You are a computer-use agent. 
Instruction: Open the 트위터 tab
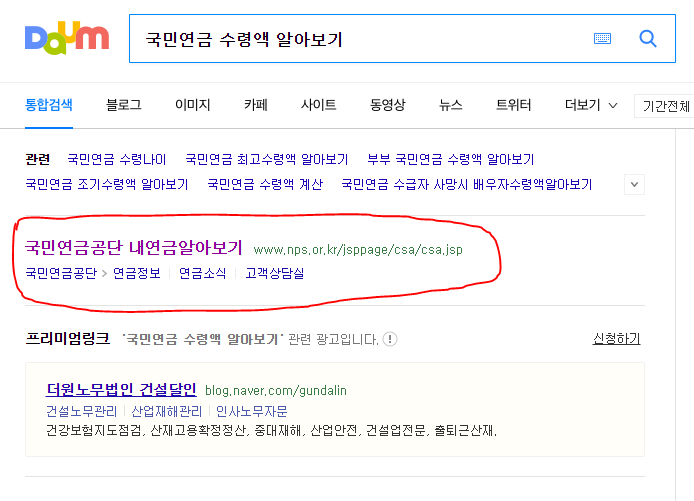click(513, 105)
